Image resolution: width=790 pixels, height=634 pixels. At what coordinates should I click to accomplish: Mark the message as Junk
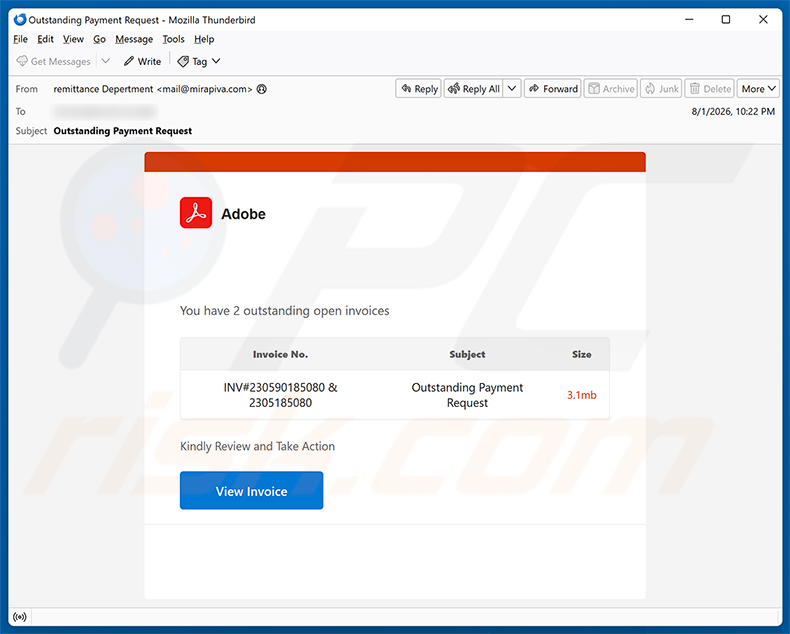click(x=662, y=89)
